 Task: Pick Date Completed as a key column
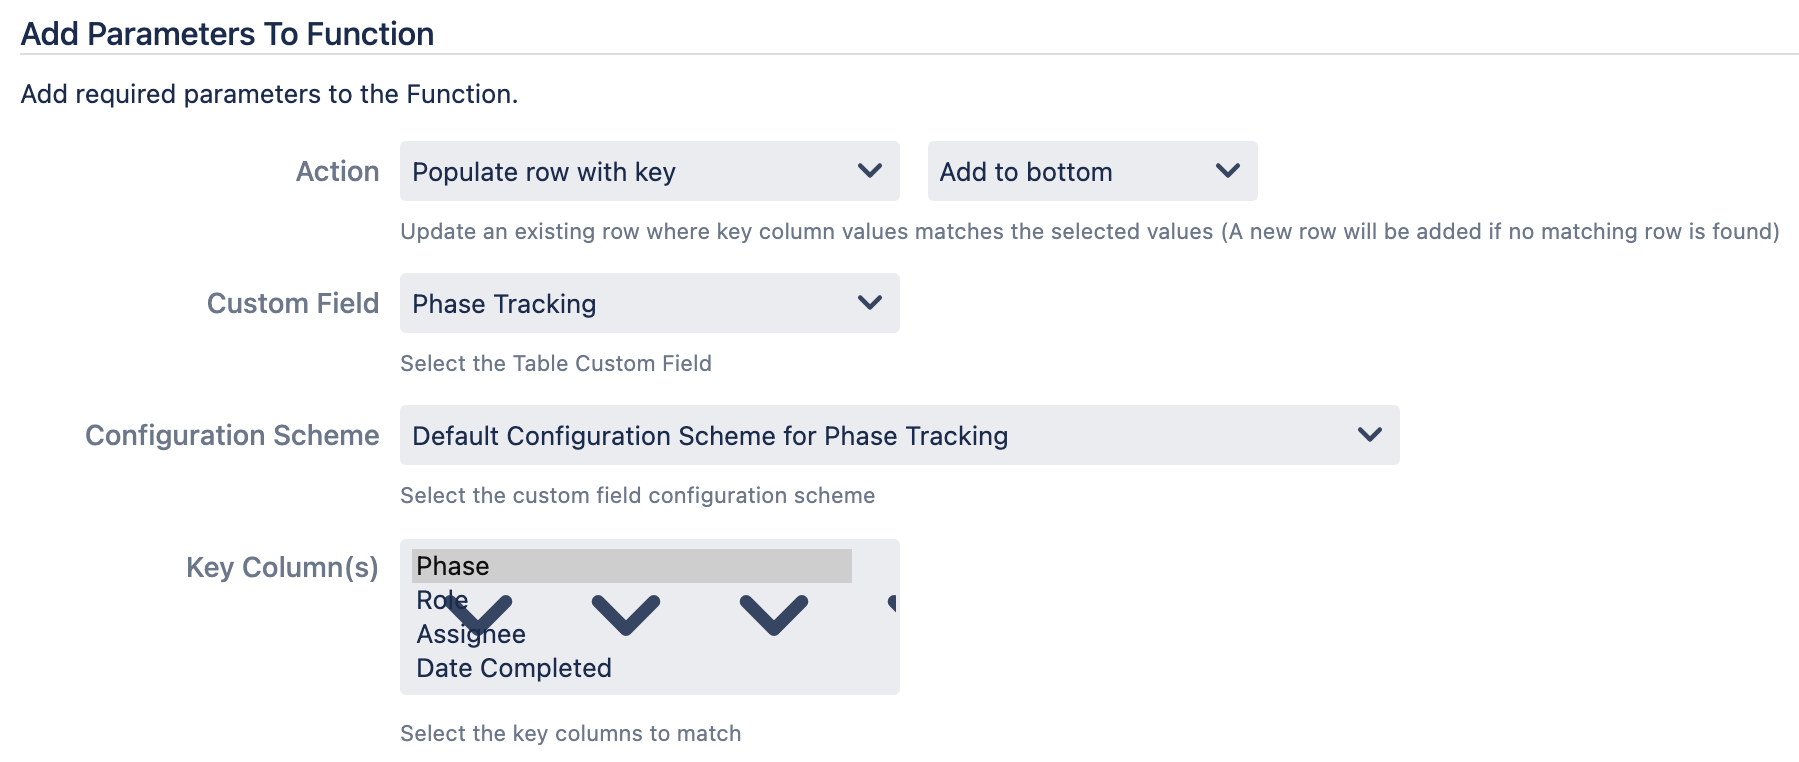[514, 668]
